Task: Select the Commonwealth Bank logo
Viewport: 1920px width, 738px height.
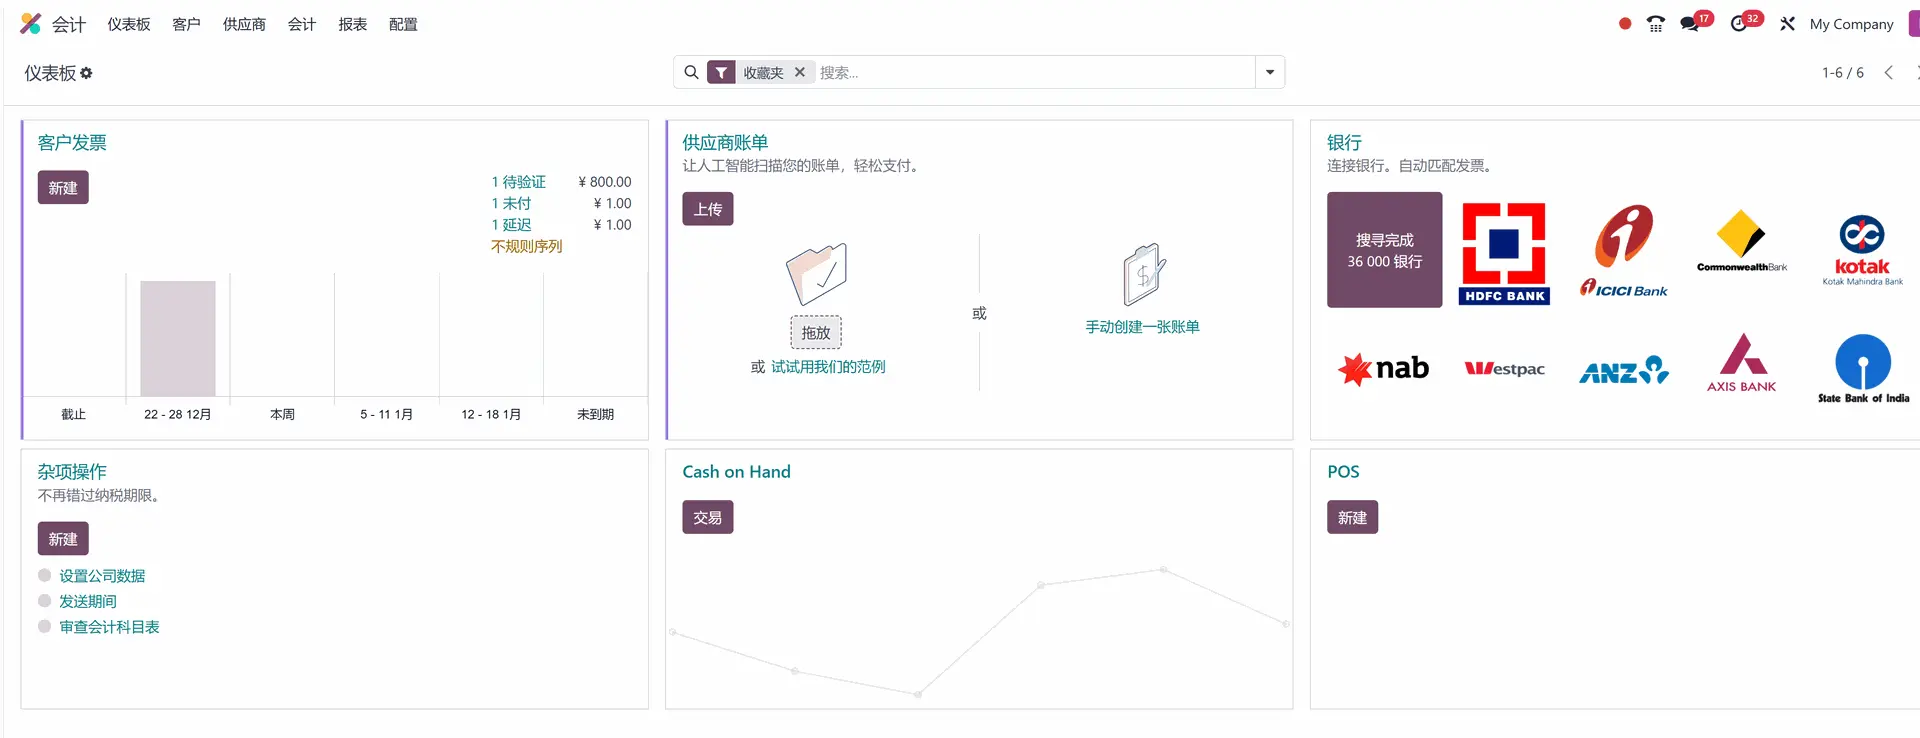Action: [1742, 241]
